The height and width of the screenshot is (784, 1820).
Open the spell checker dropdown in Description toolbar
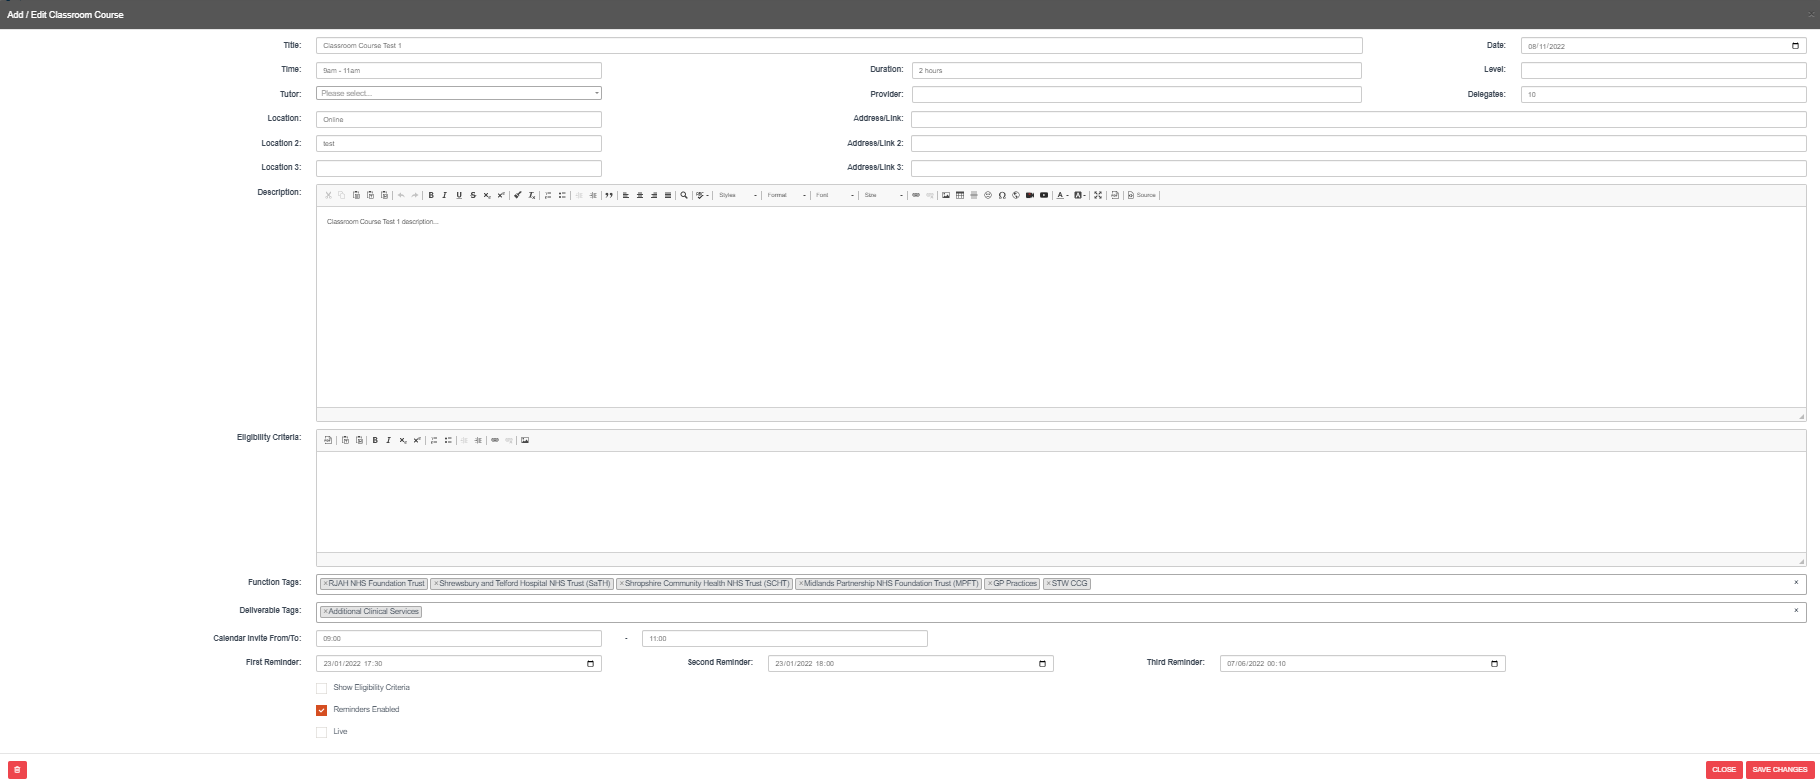coord(703,196)
